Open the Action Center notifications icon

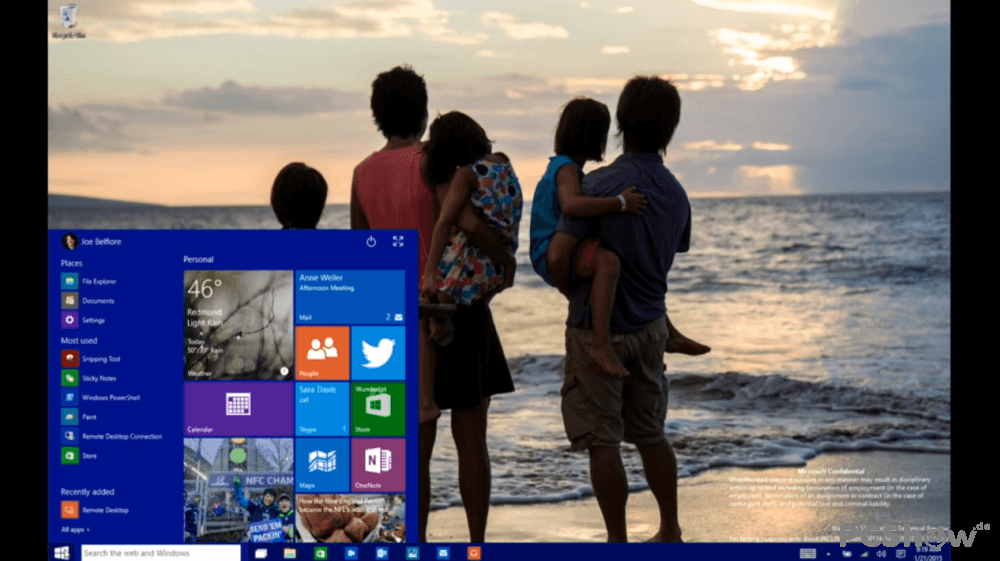[900, 554]
